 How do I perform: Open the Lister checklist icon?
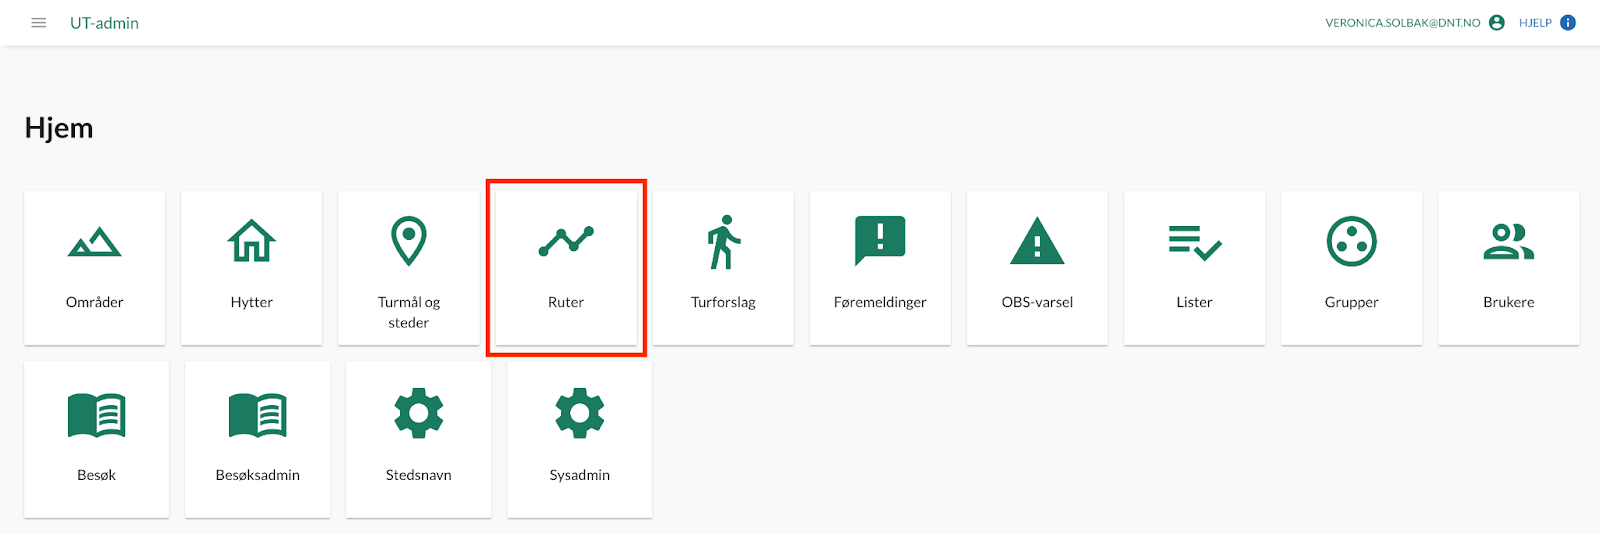[x=1195, y=242]
